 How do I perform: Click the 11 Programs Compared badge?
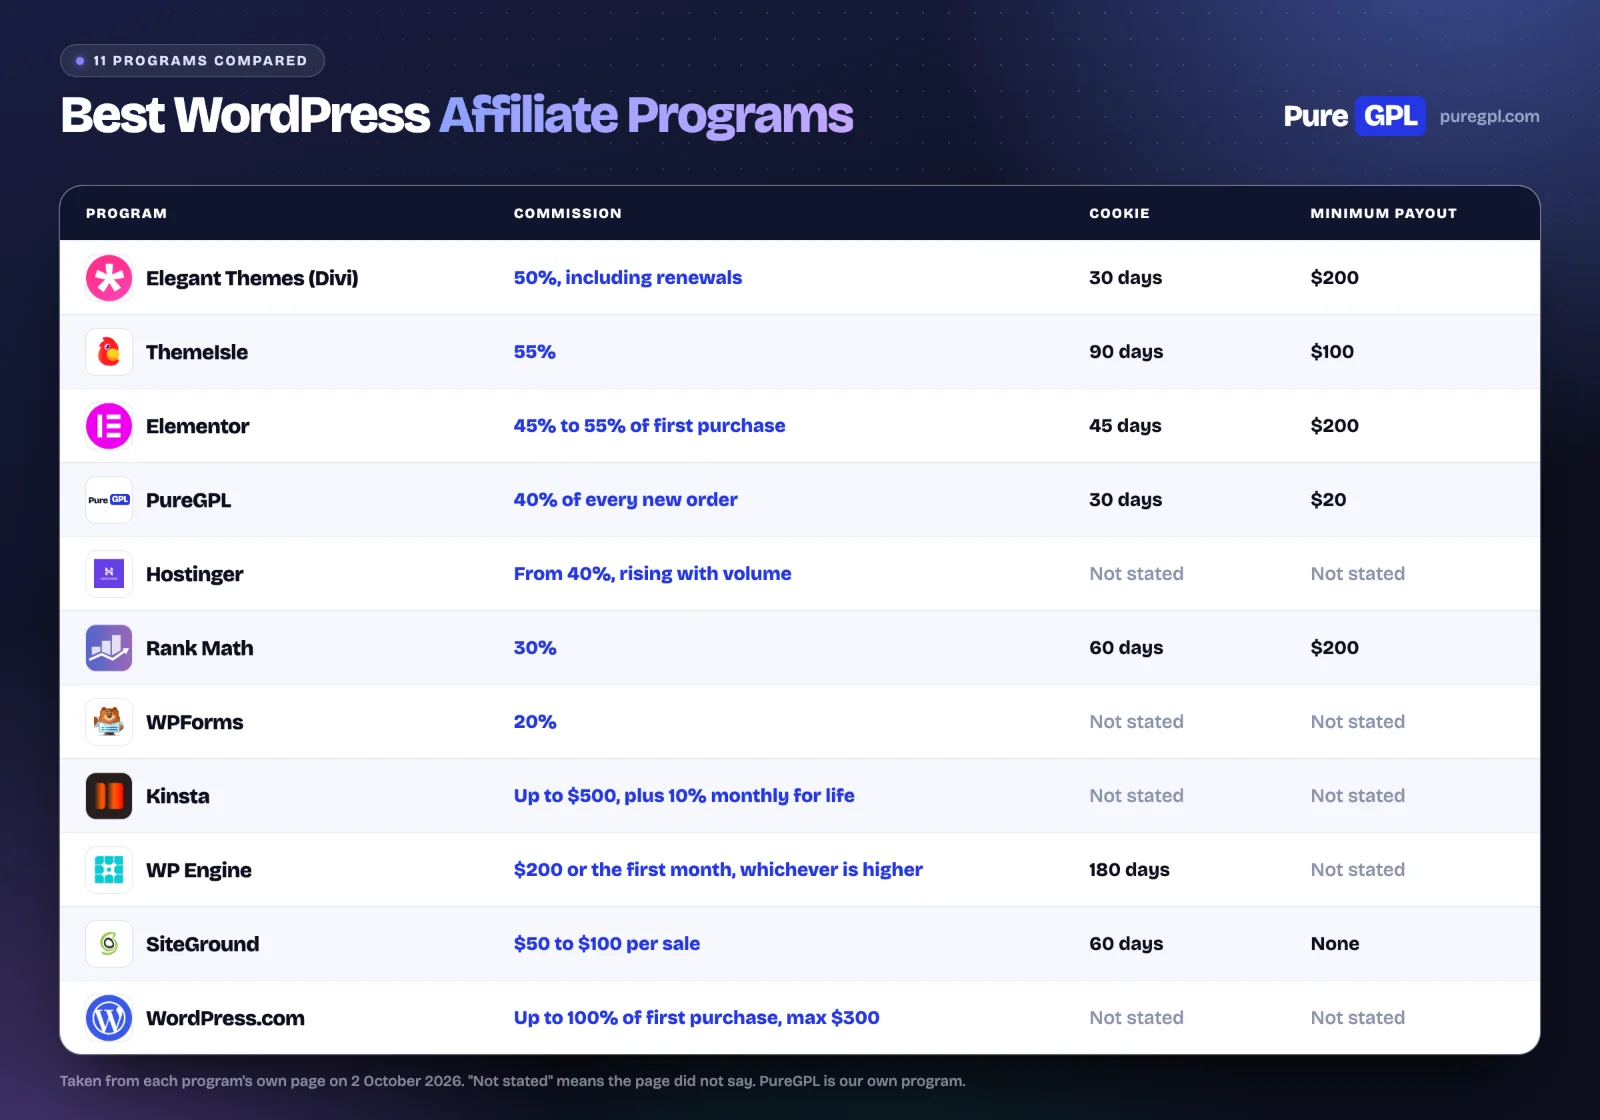pos(192,60)
